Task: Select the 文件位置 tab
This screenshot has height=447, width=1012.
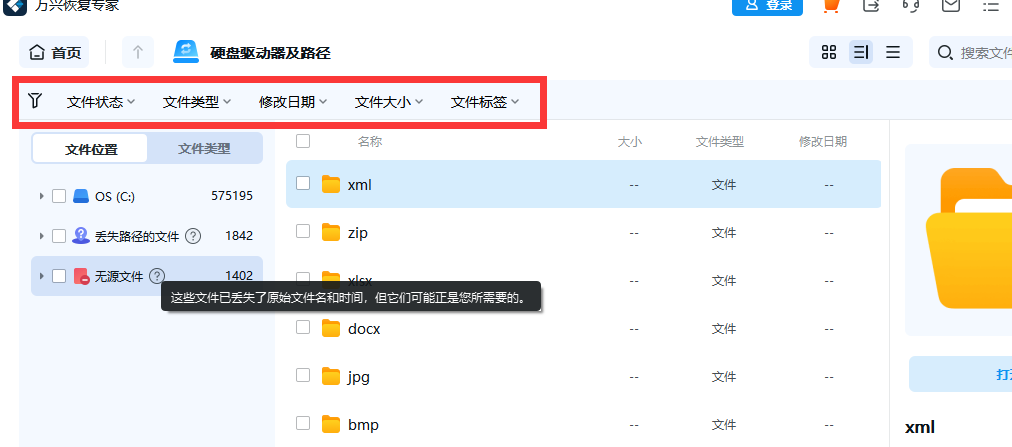Action: click(x=90, y=149)
